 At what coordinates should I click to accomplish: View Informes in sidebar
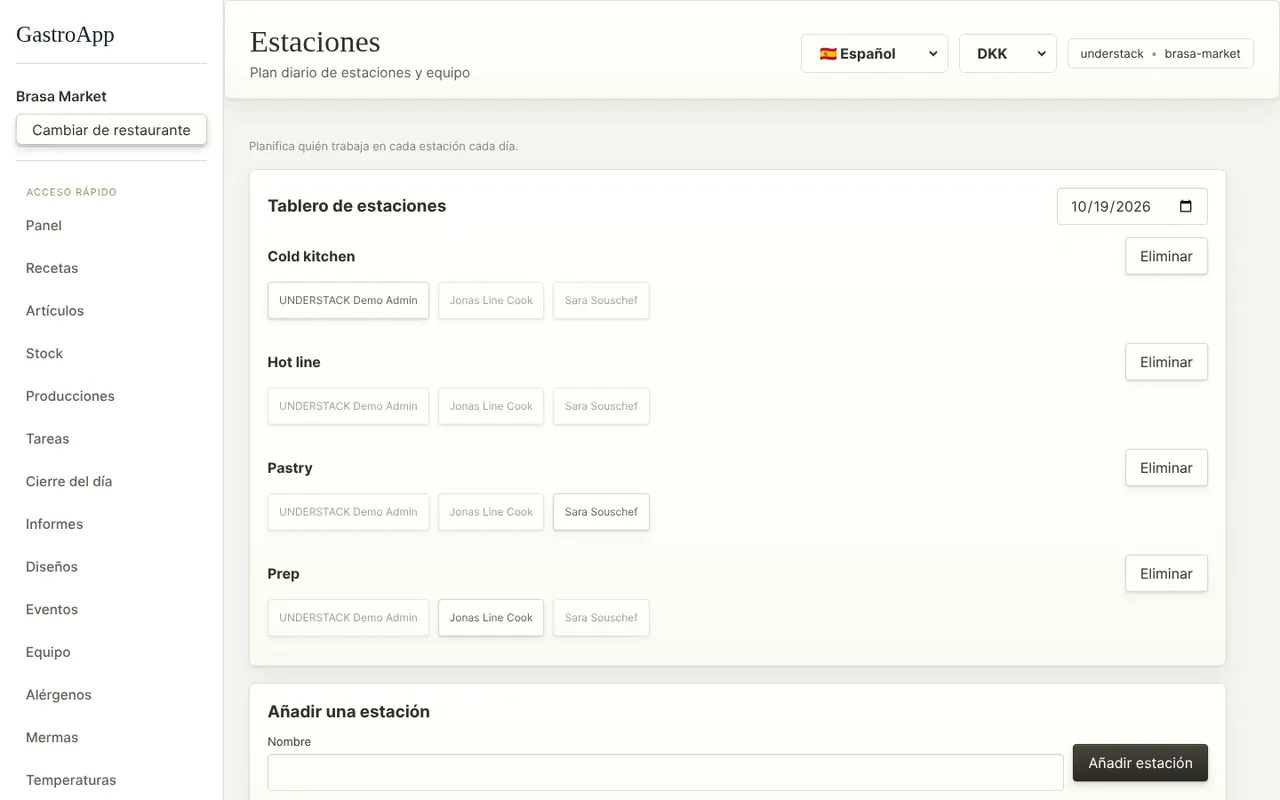[x=54, y=524]
